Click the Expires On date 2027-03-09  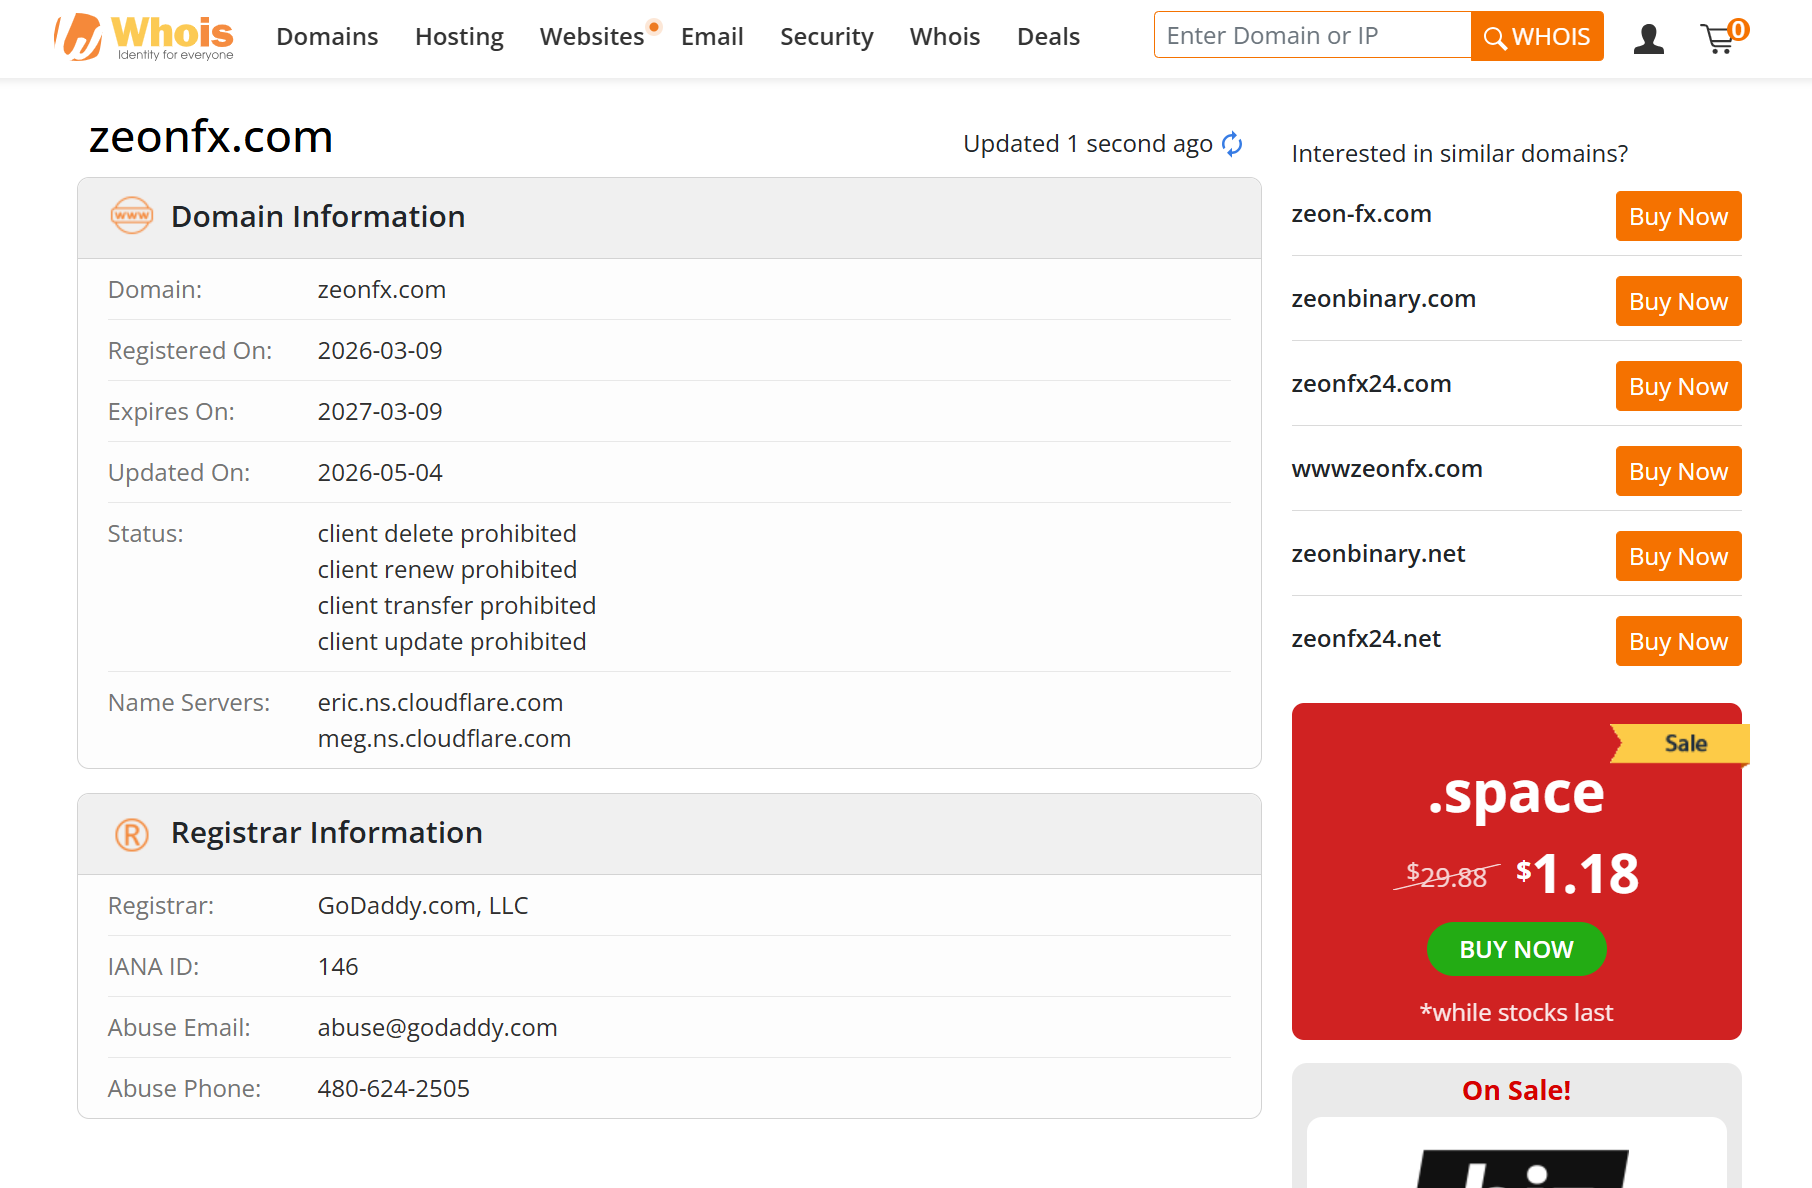(x=380, y=412)
